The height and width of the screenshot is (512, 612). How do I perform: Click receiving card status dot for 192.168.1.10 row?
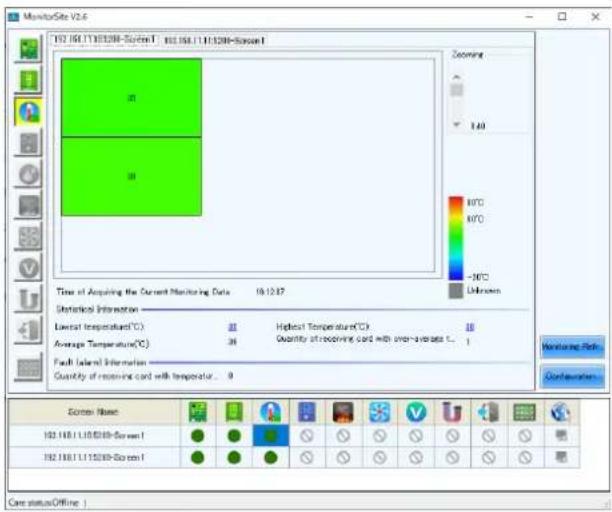click(234, 436)
